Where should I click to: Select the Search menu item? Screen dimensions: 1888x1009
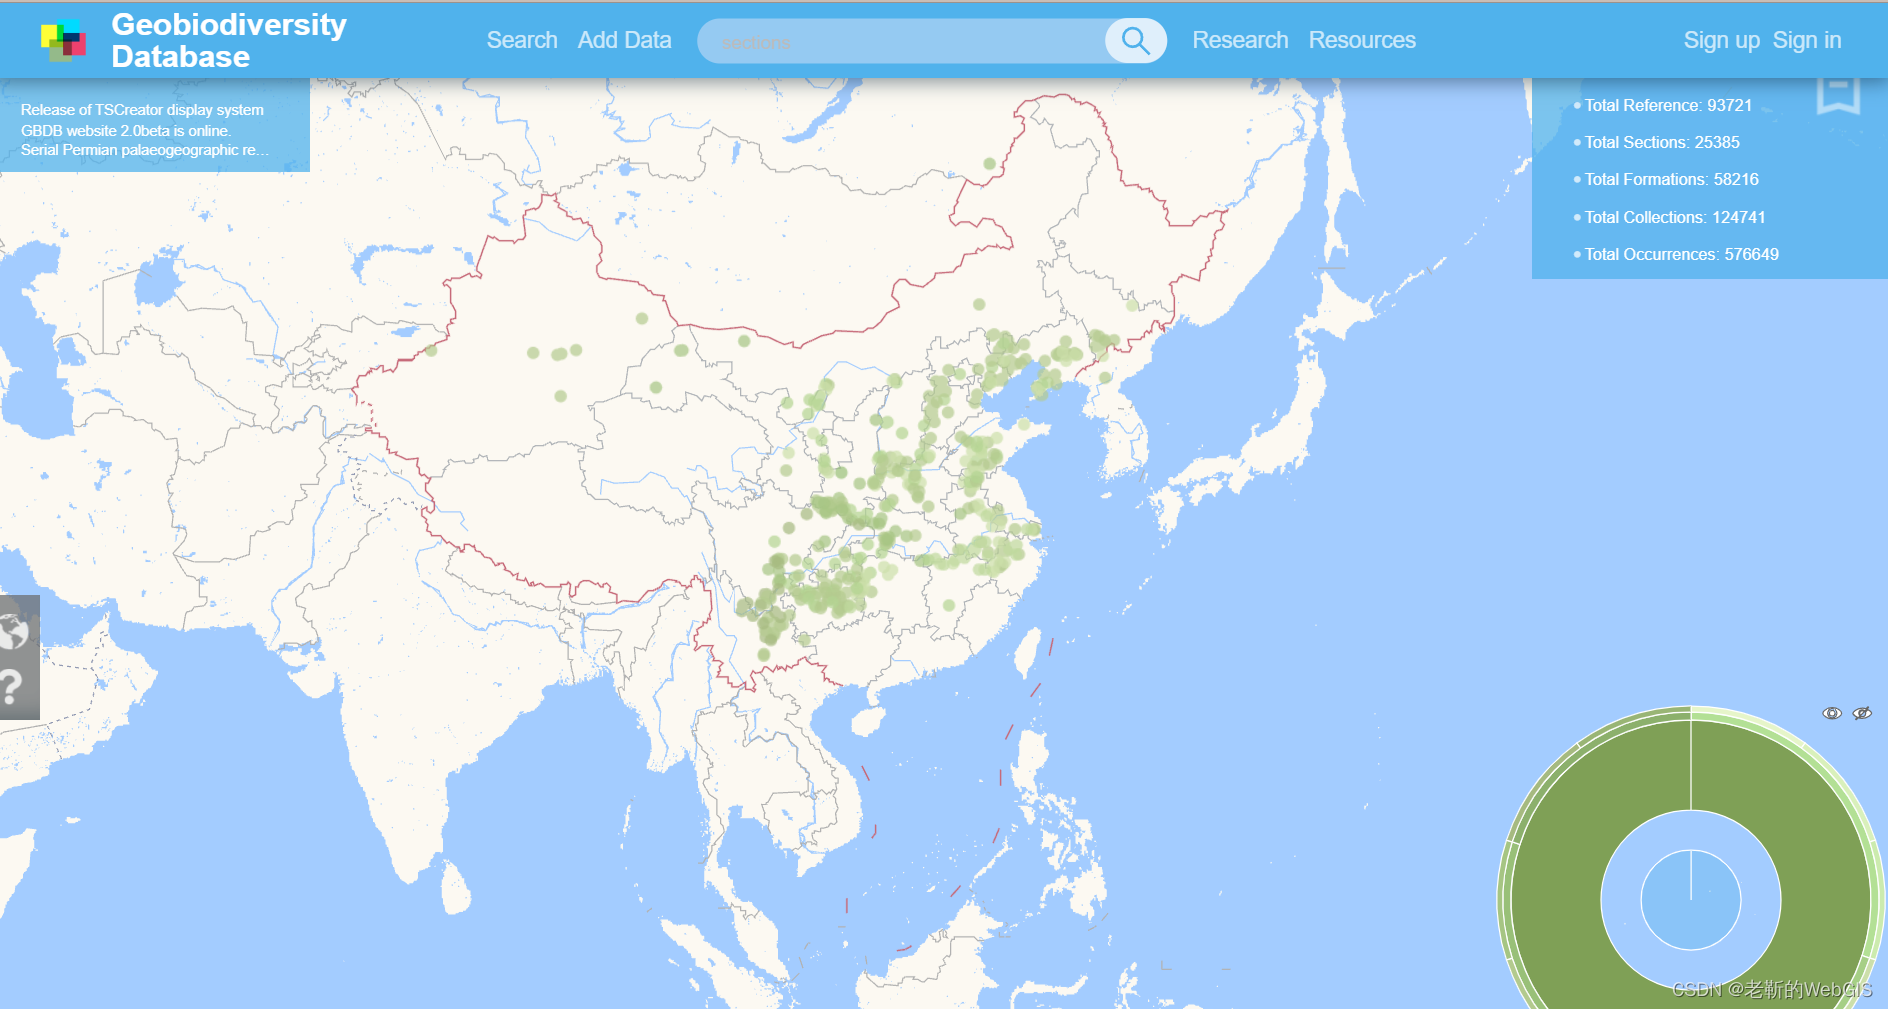pos(521,40)
